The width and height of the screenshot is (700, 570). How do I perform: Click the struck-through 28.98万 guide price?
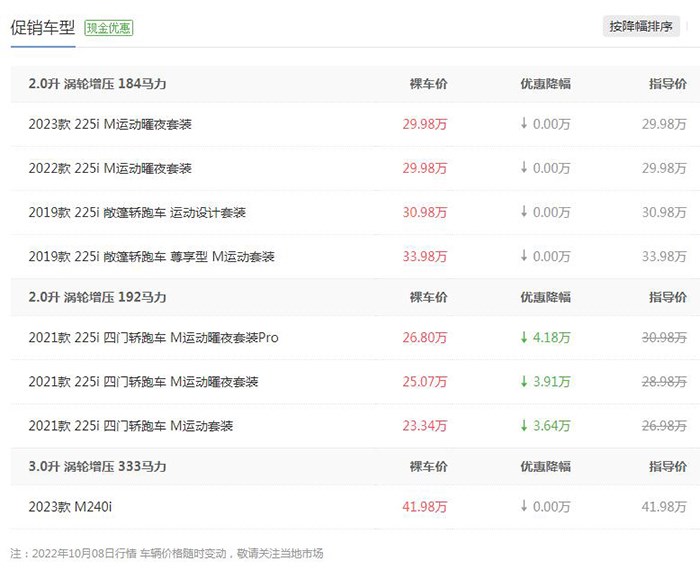pyautogui.click(x=664, y=382)
